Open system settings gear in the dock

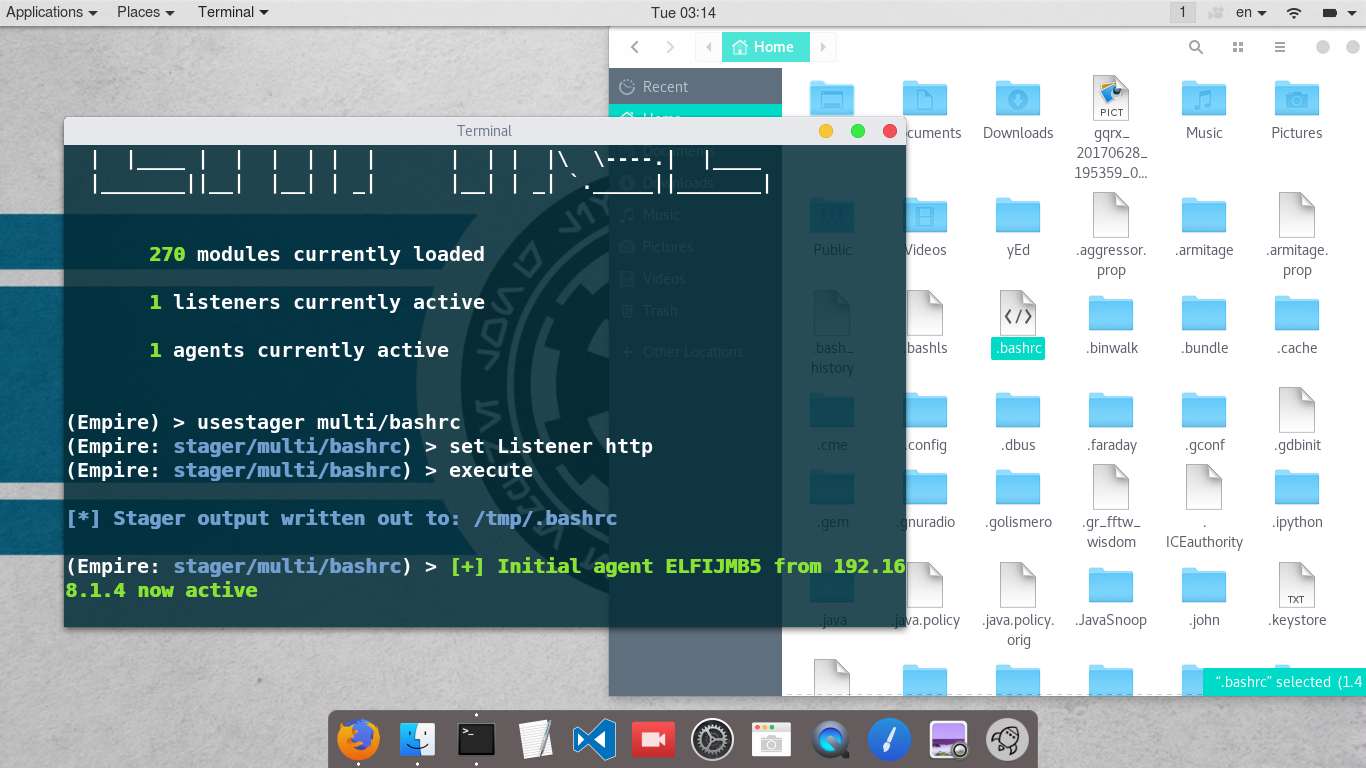712,740
